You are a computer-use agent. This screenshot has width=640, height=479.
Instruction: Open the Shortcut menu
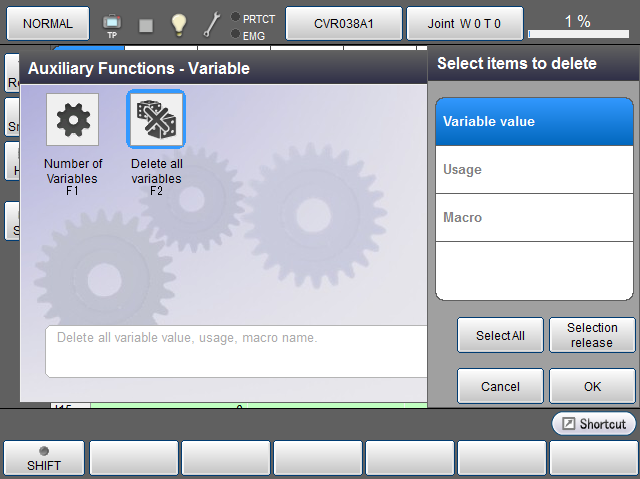594,424
